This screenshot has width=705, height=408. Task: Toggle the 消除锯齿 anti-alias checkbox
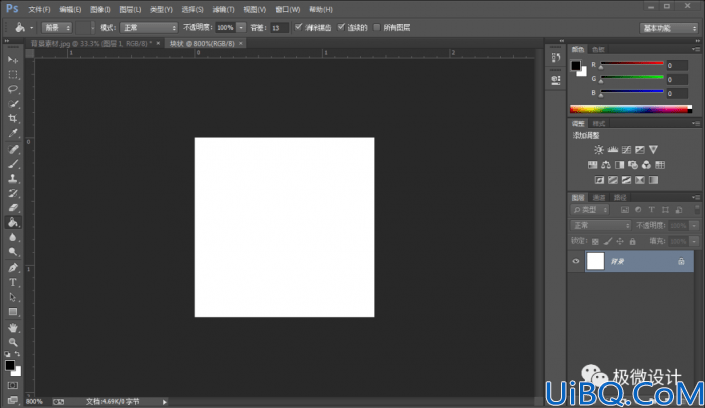pyautogui.click(x=299, y=27)
